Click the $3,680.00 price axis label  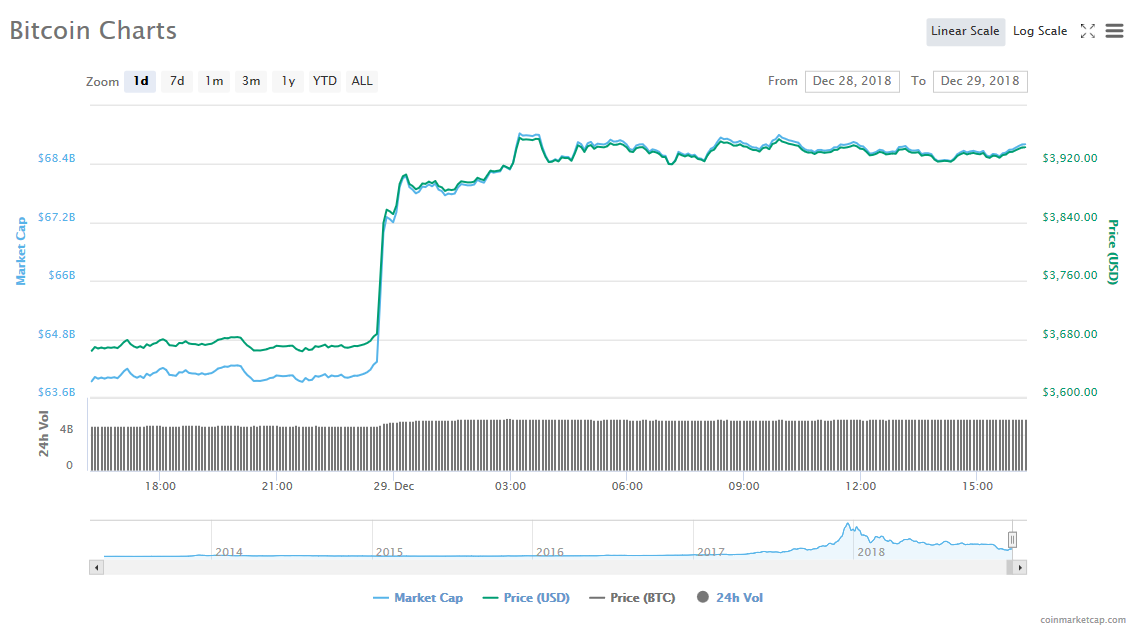[1070, 334]
